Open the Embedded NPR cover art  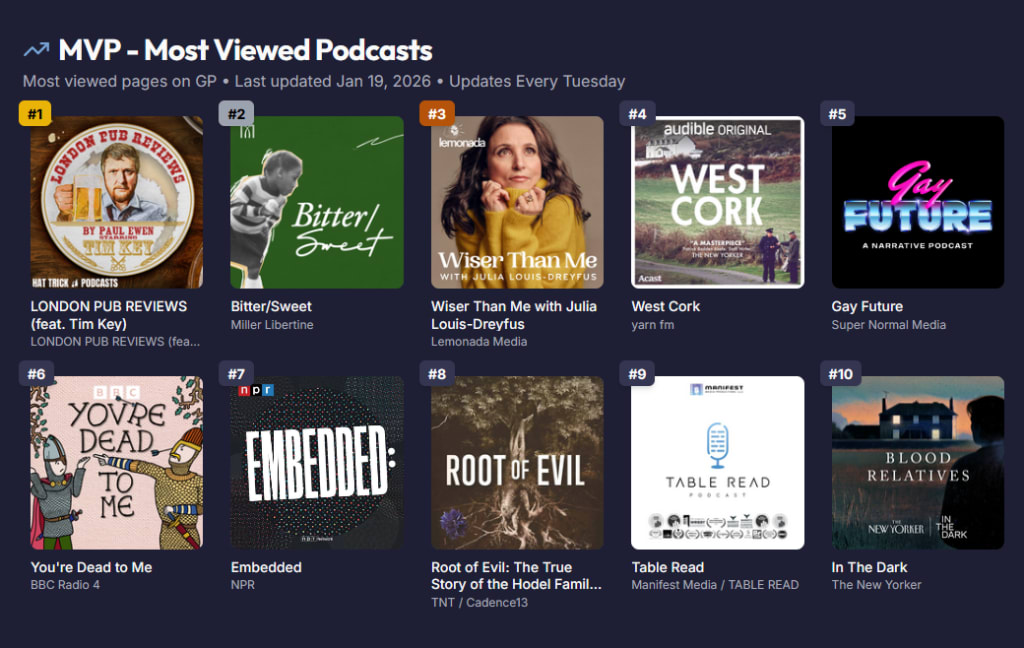click(317, 462)
